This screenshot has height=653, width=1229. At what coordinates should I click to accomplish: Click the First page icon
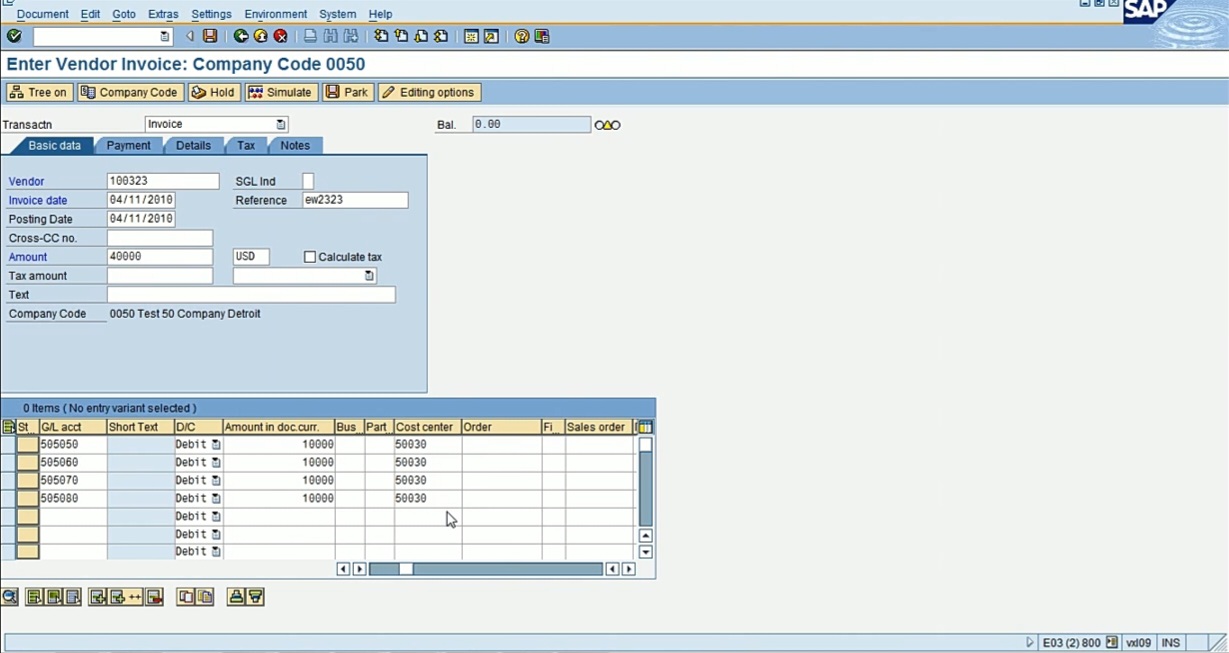(381, 36)
